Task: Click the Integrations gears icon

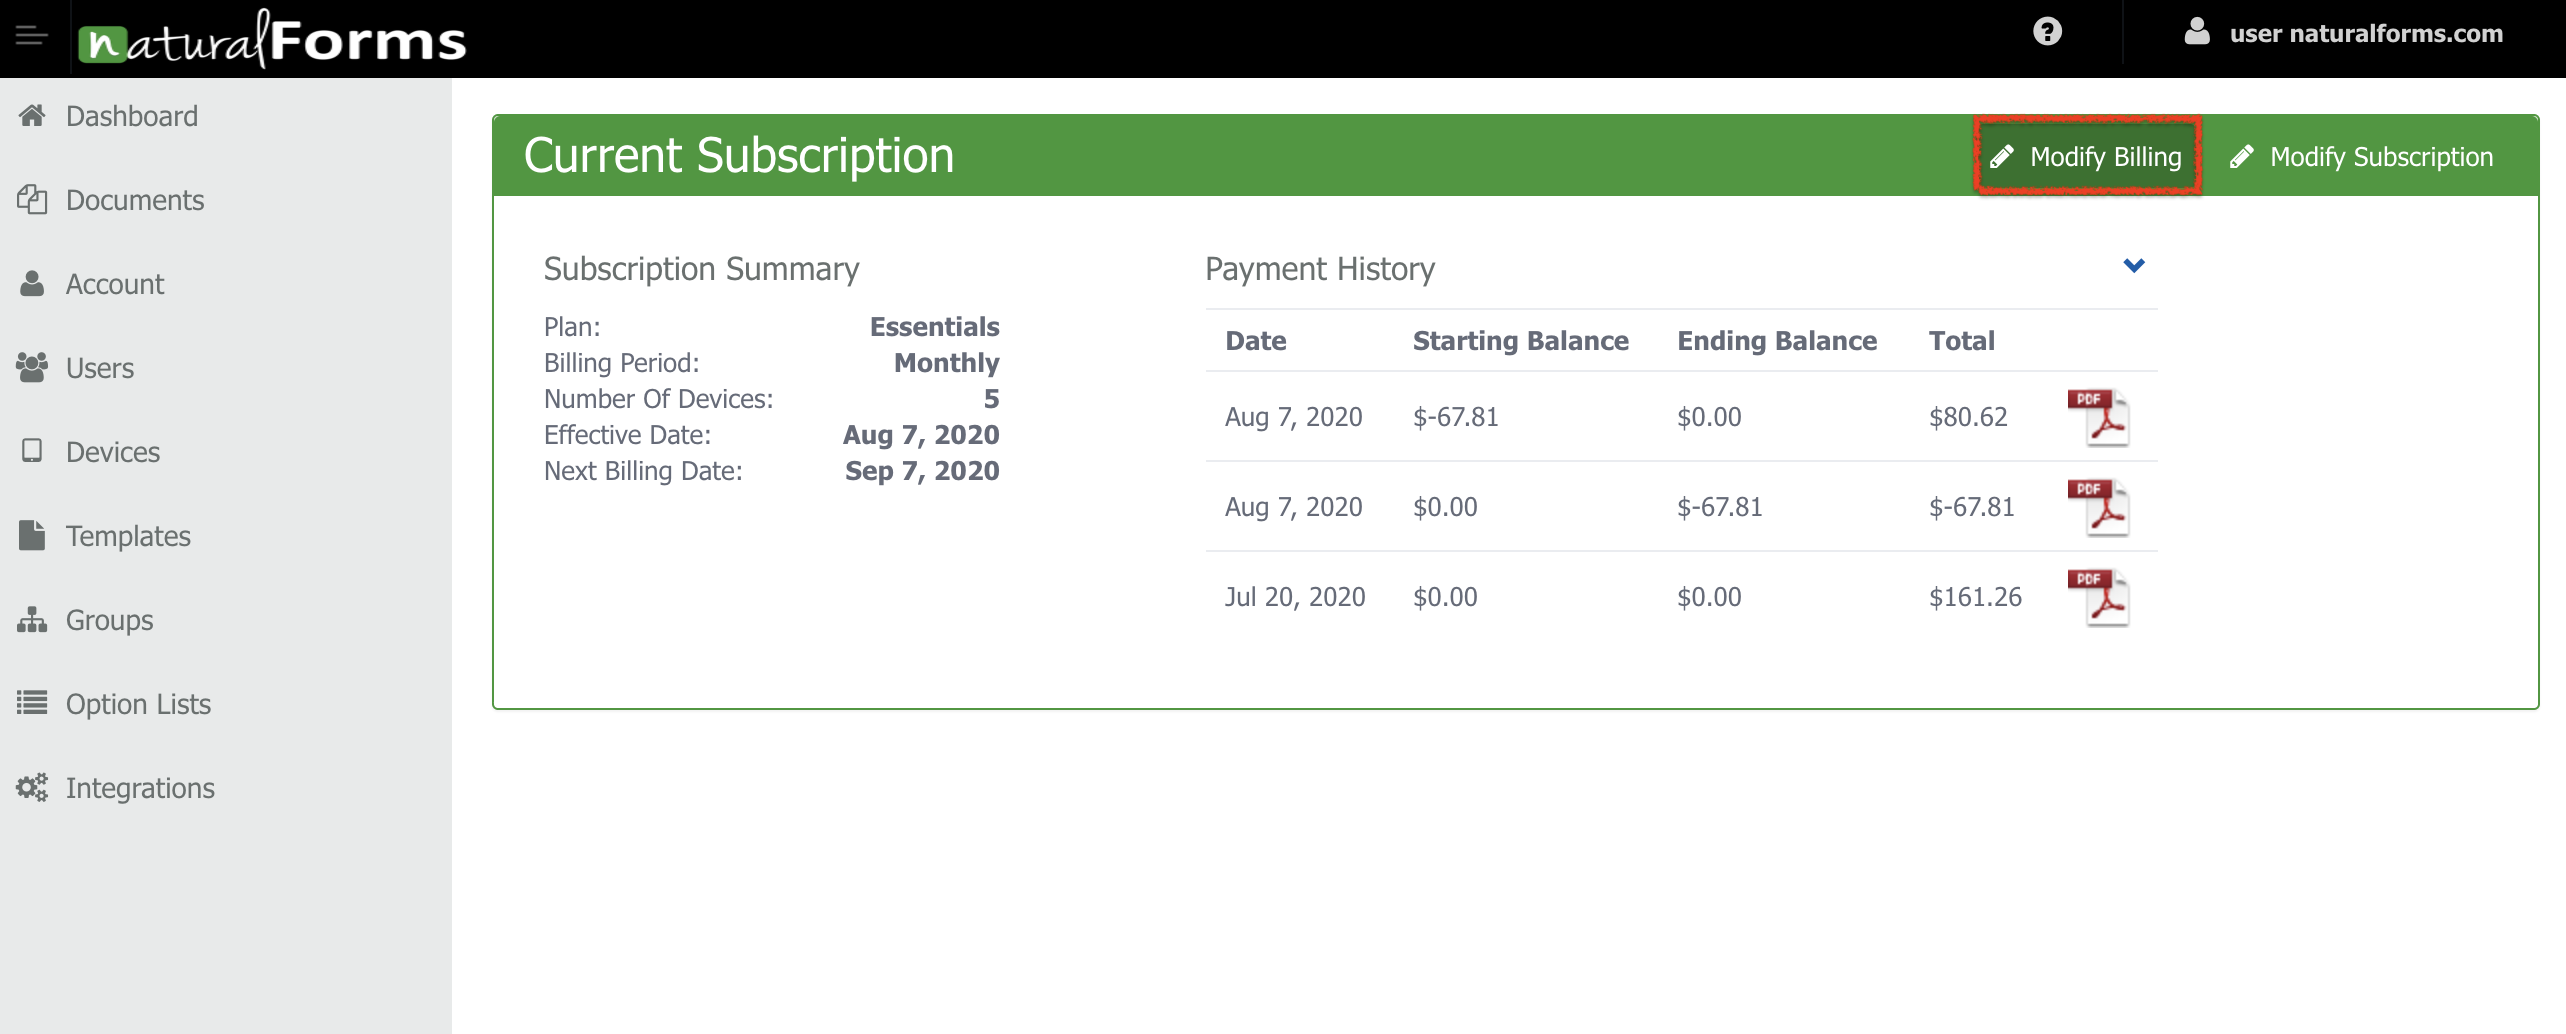Action: point(32,788)
